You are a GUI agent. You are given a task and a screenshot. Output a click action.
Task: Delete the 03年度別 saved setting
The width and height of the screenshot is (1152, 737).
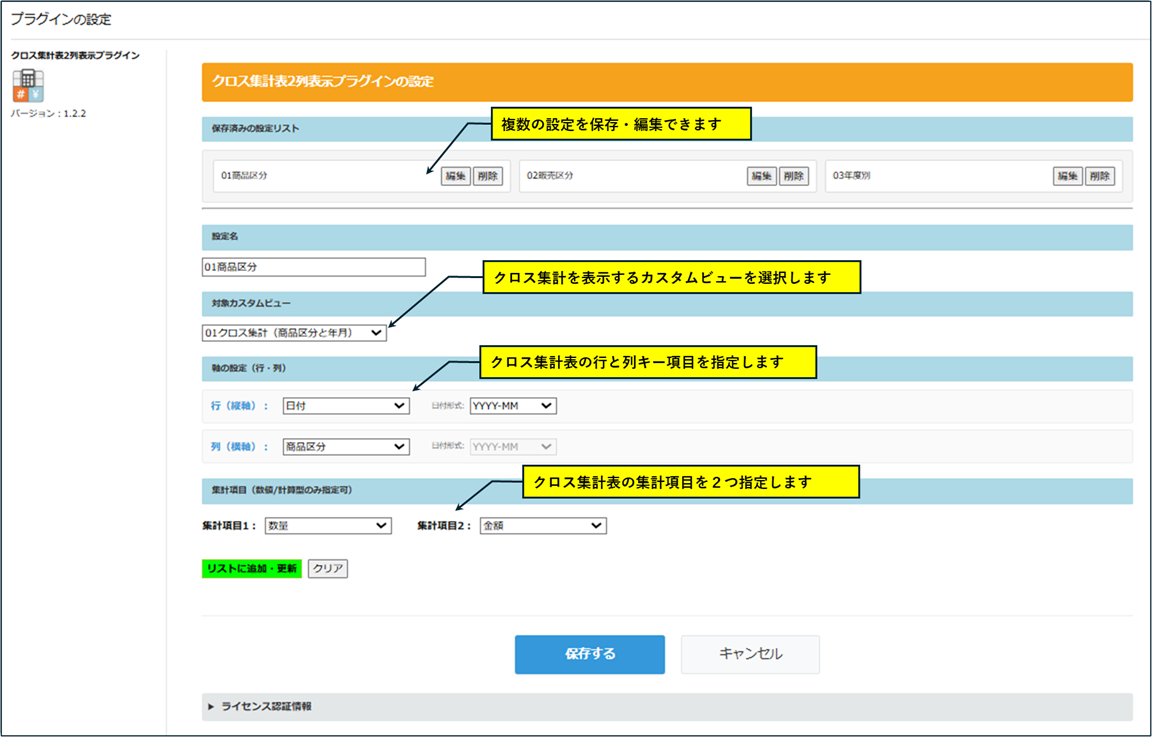click(1099, 176)
